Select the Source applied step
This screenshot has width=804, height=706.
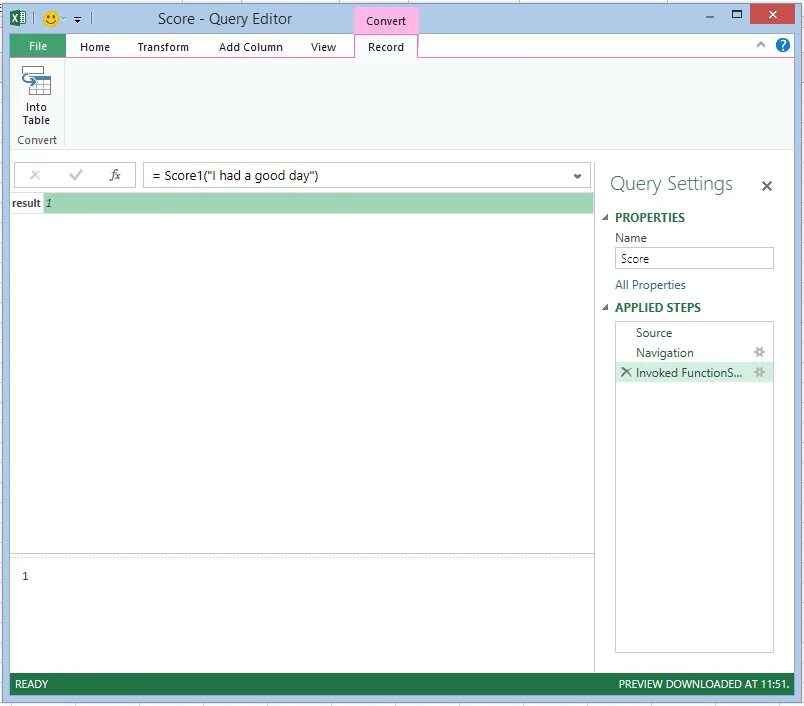coord(694,333)
